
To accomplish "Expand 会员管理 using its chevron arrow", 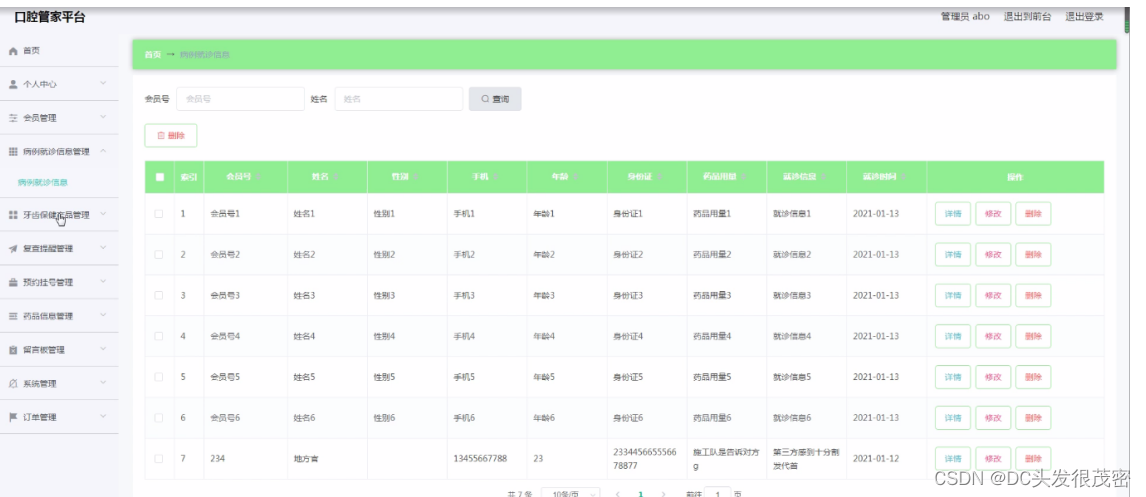I will (103, 118).
